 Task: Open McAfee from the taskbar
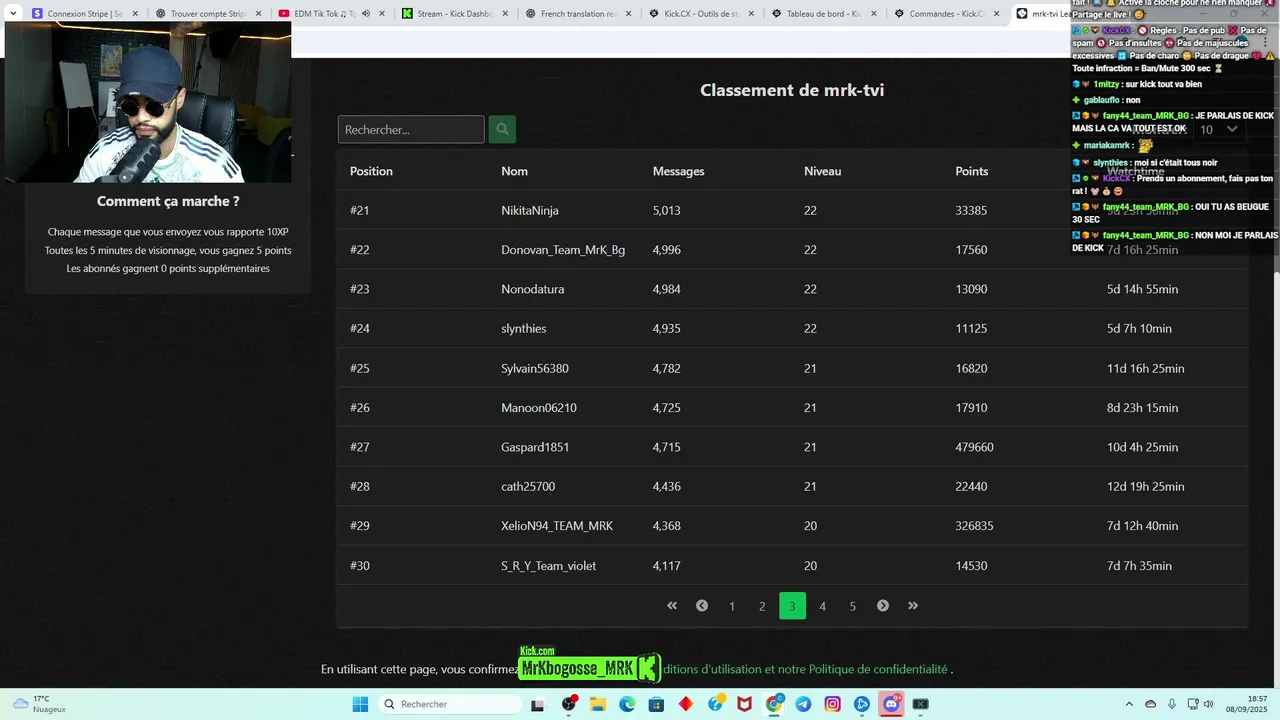(x=744, y=704)
